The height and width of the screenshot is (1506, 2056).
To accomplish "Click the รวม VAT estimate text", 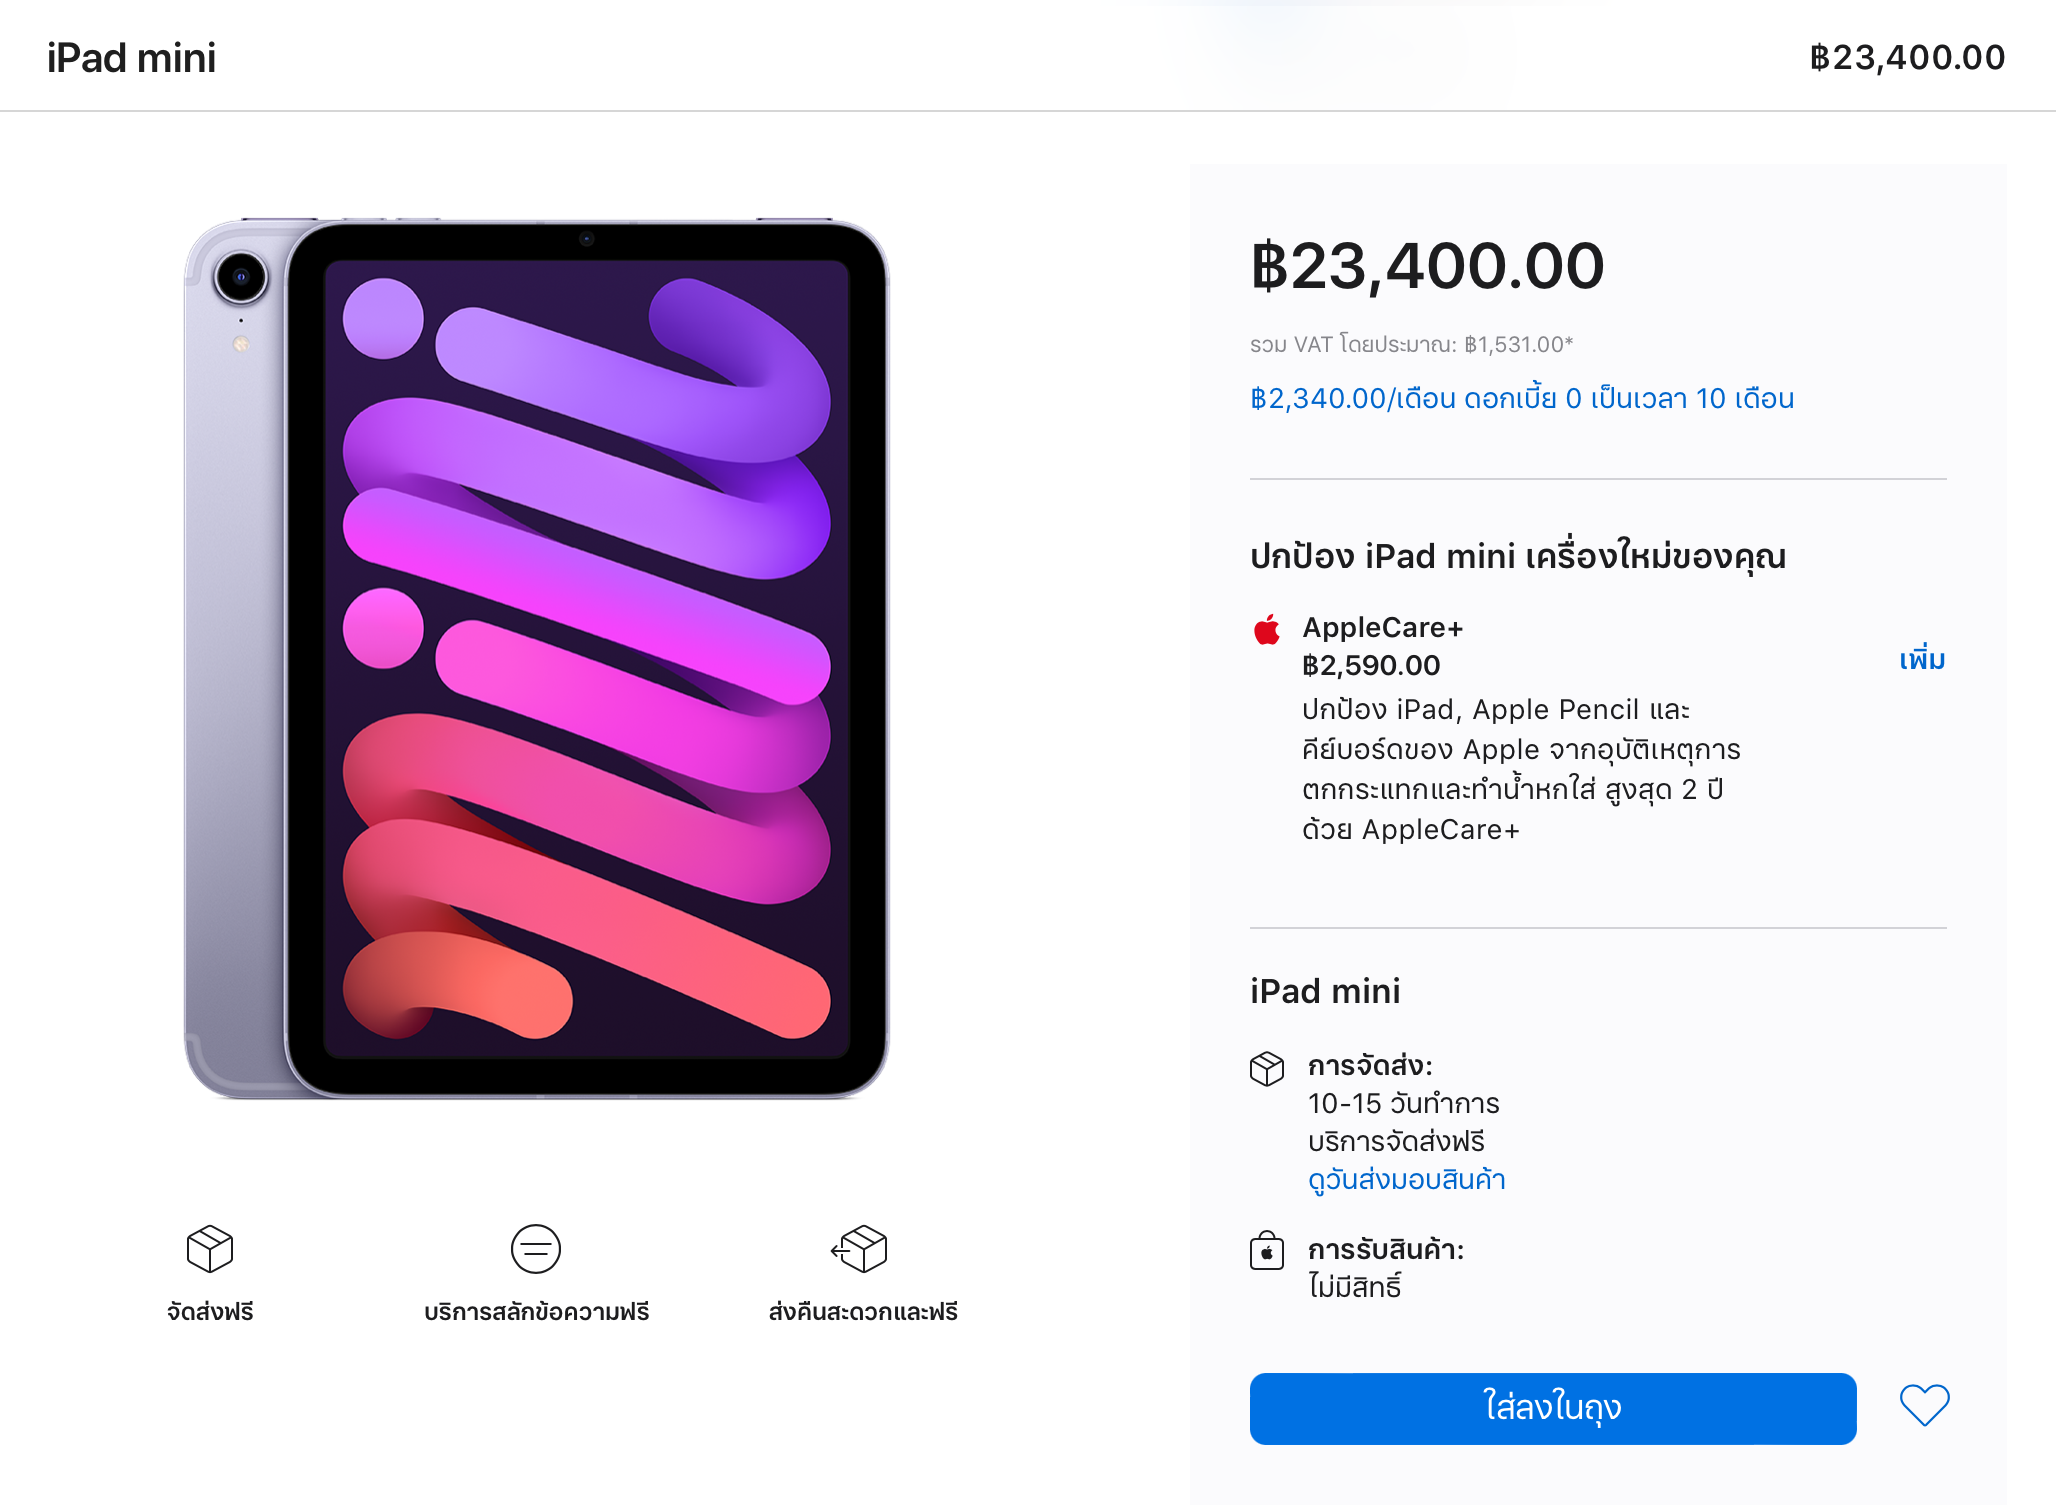I will click(1411, 345).
